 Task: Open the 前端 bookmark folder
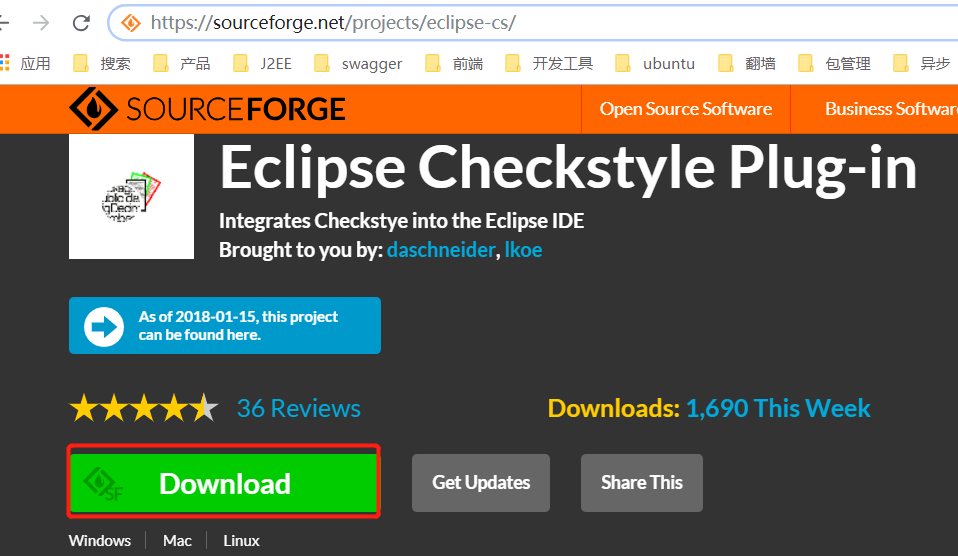(454, 63)
